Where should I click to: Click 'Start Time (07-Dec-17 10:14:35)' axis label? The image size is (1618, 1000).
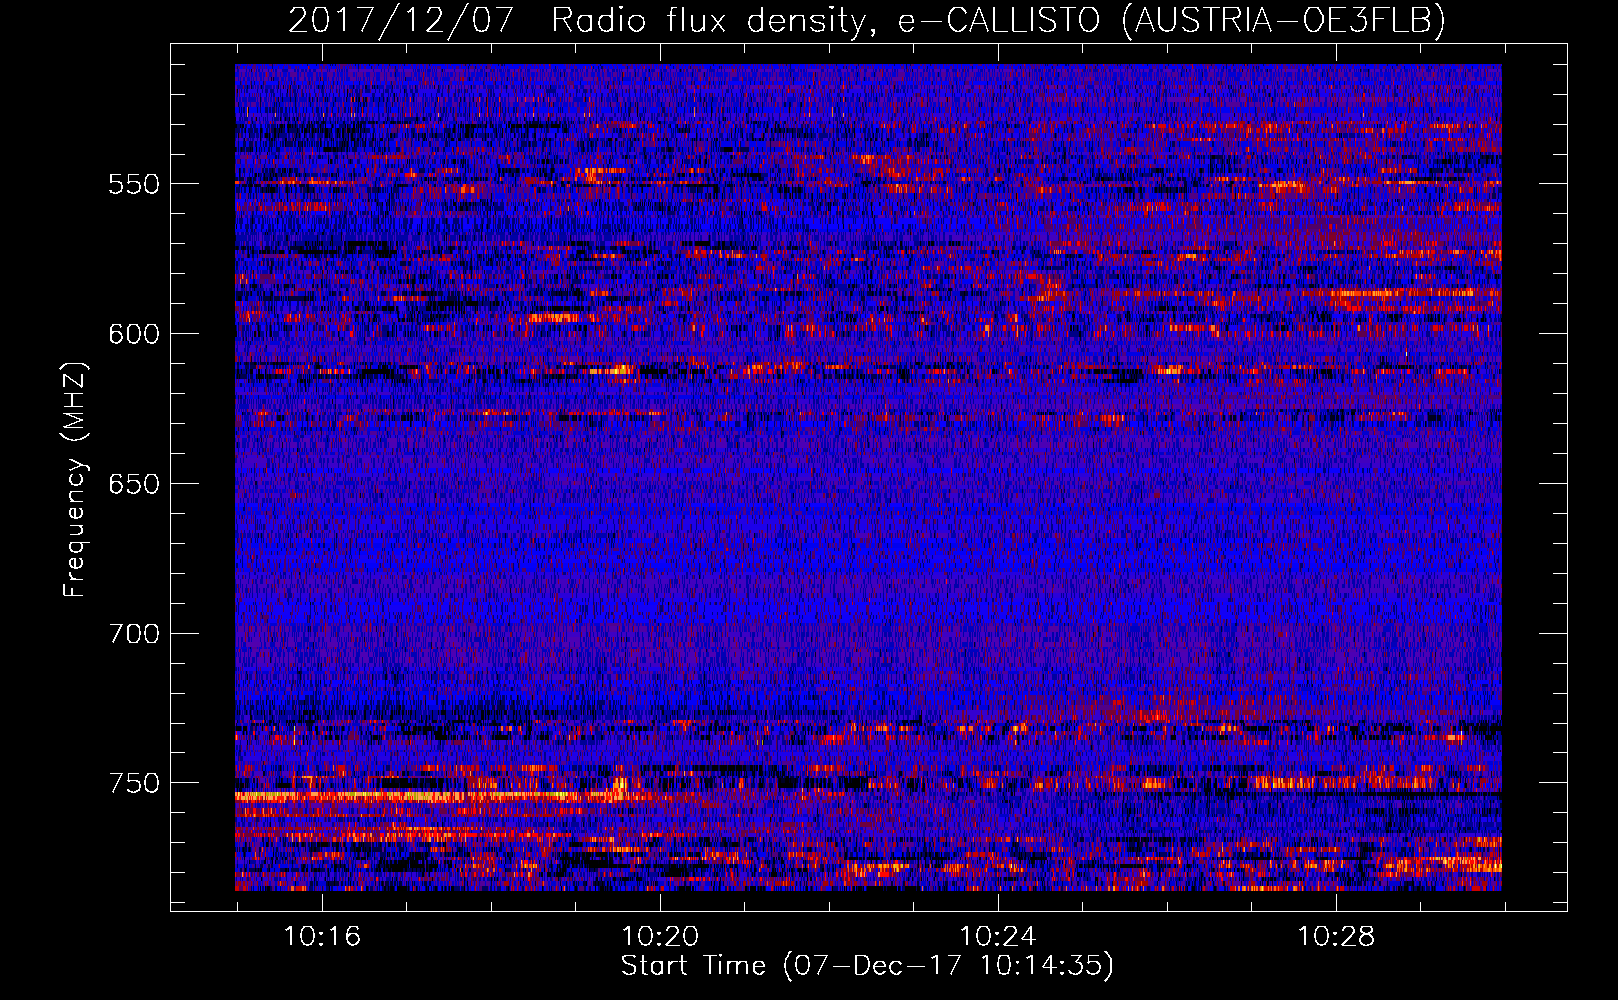(x=867, y=966)
